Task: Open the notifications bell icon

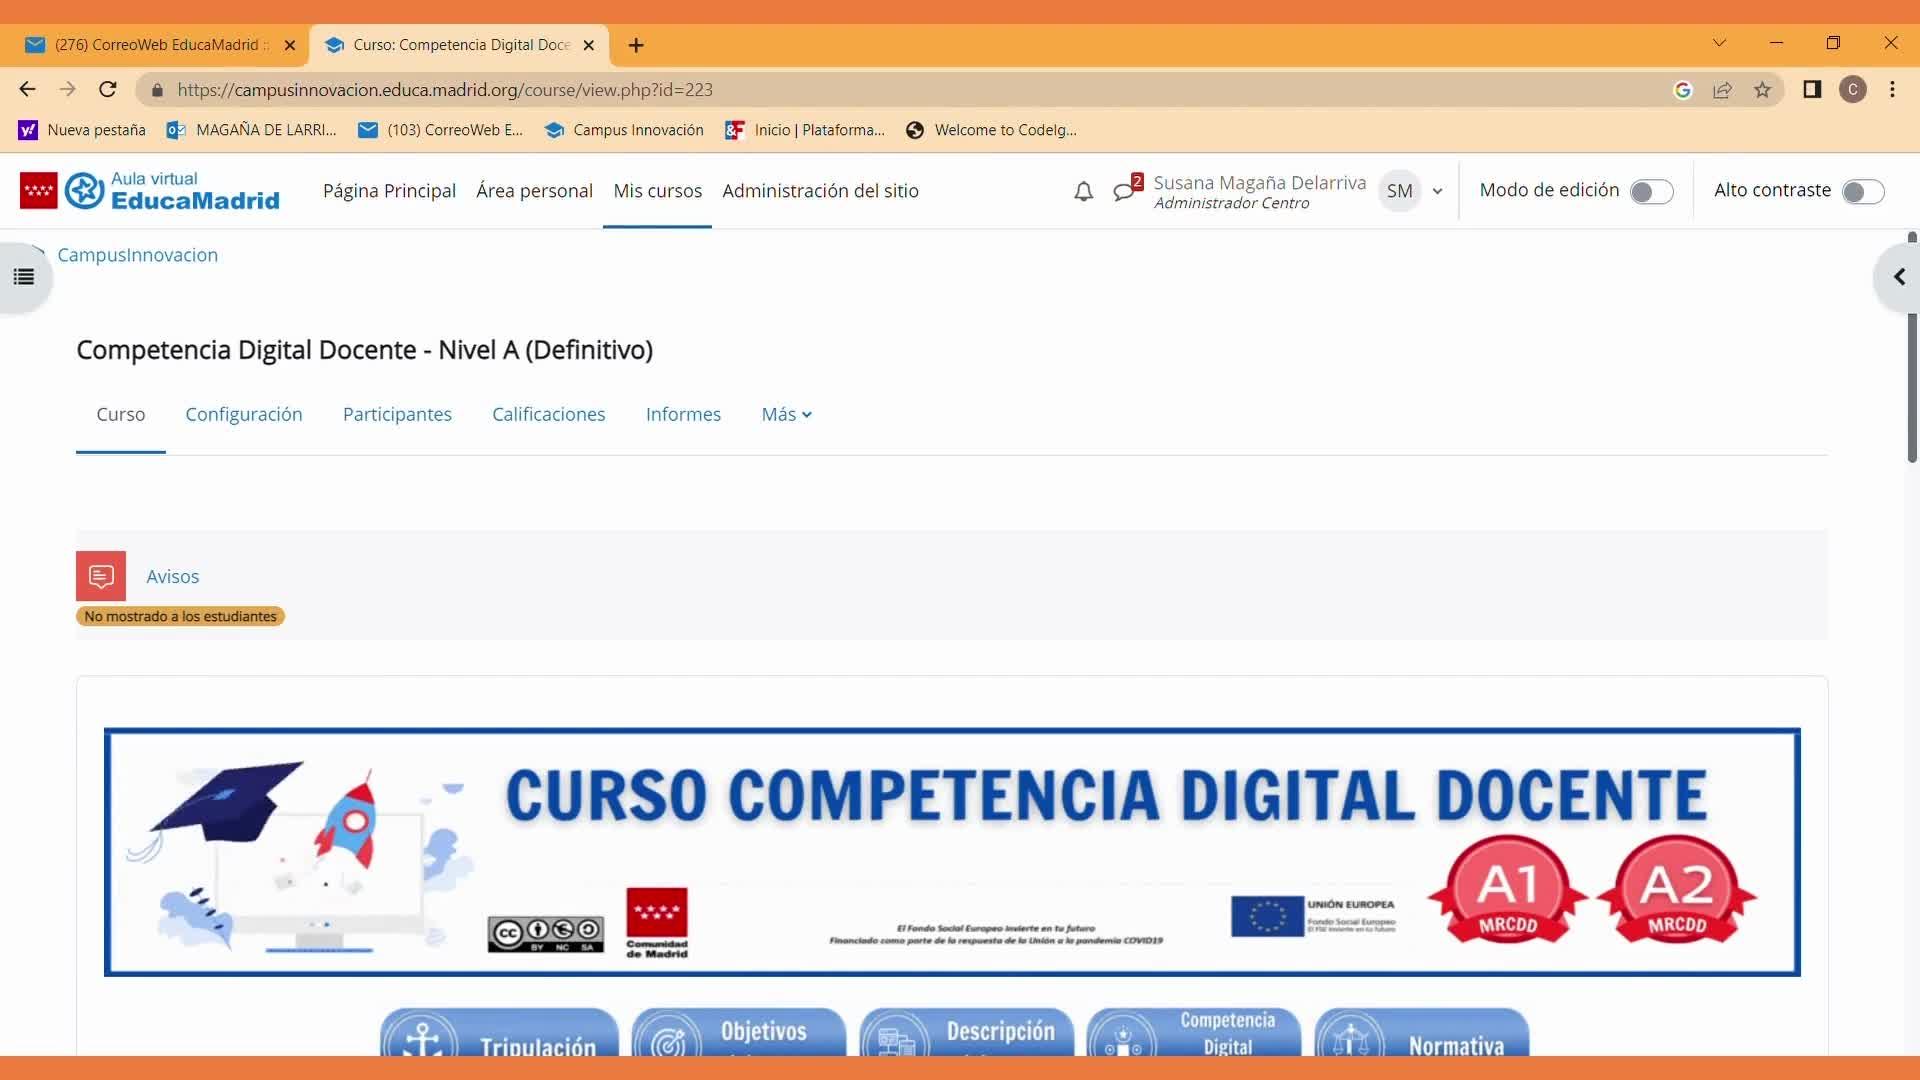Action: coord(1083,191)
